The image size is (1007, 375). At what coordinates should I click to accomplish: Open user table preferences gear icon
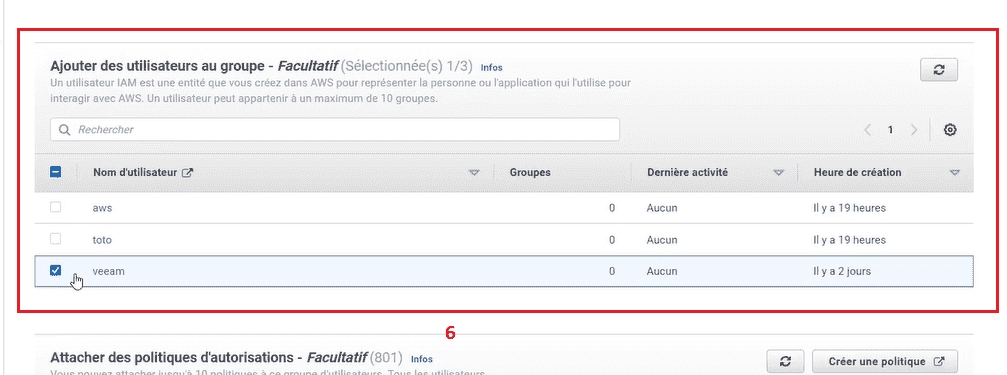pyautogui.click(x=950, y=130)
